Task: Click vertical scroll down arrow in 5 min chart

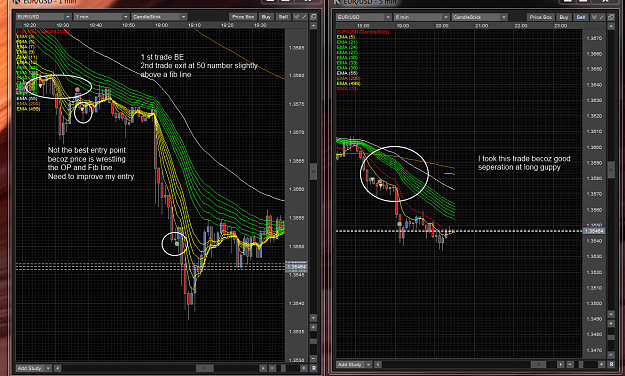Action: [611, 314]
